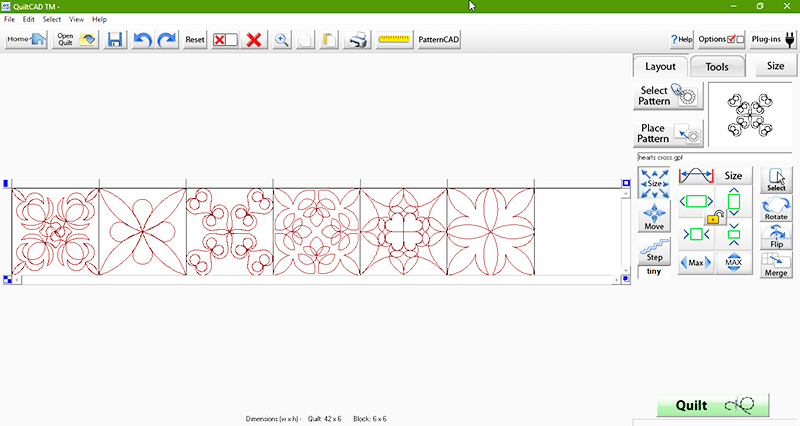
Task: Open the File menu
Action: click(x=9, y=19)
